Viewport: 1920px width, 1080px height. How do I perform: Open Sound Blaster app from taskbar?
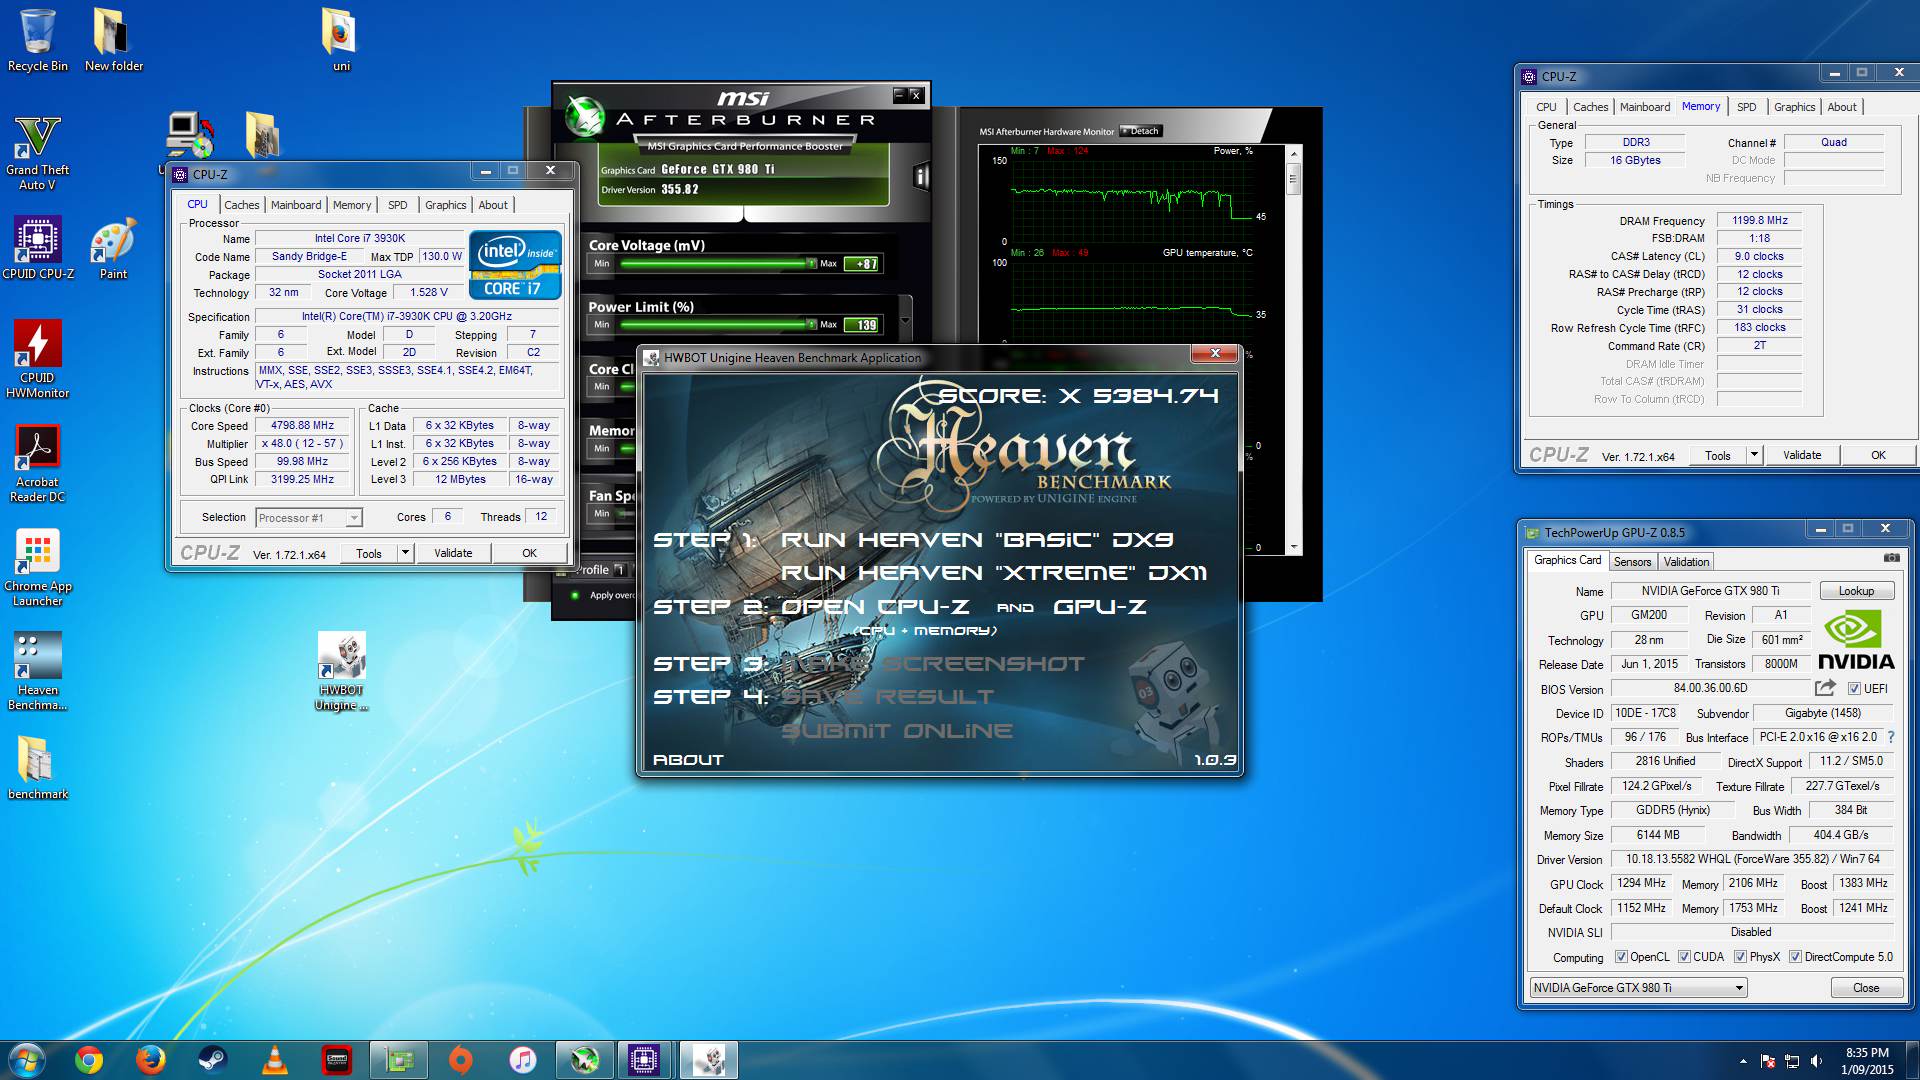click(337, 1060)
